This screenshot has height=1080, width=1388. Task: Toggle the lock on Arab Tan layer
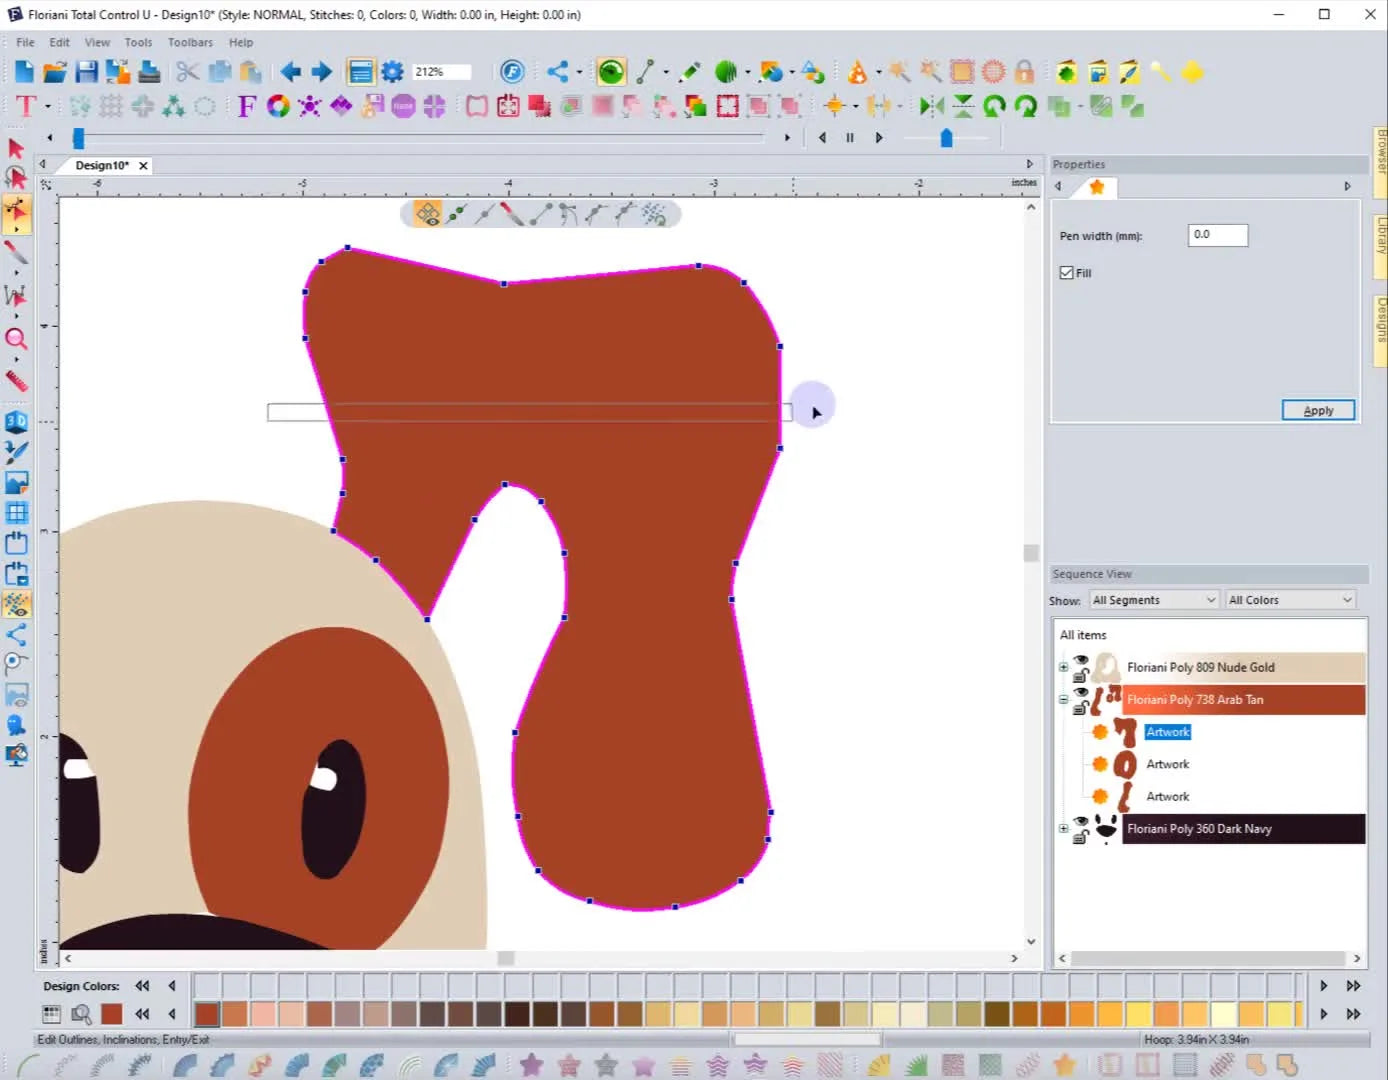pos(1080,708)
